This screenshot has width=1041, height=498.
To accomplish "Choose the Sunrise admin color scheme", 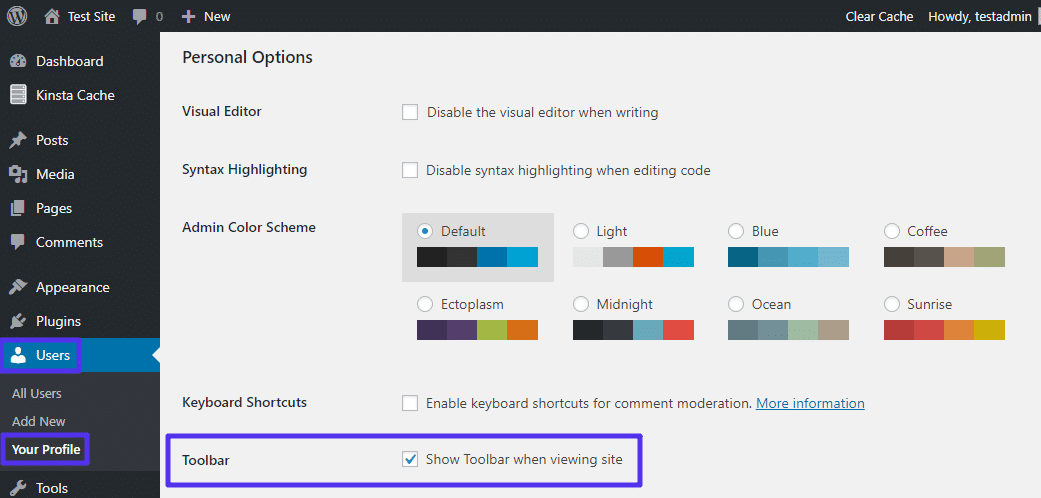I will 892,304.
